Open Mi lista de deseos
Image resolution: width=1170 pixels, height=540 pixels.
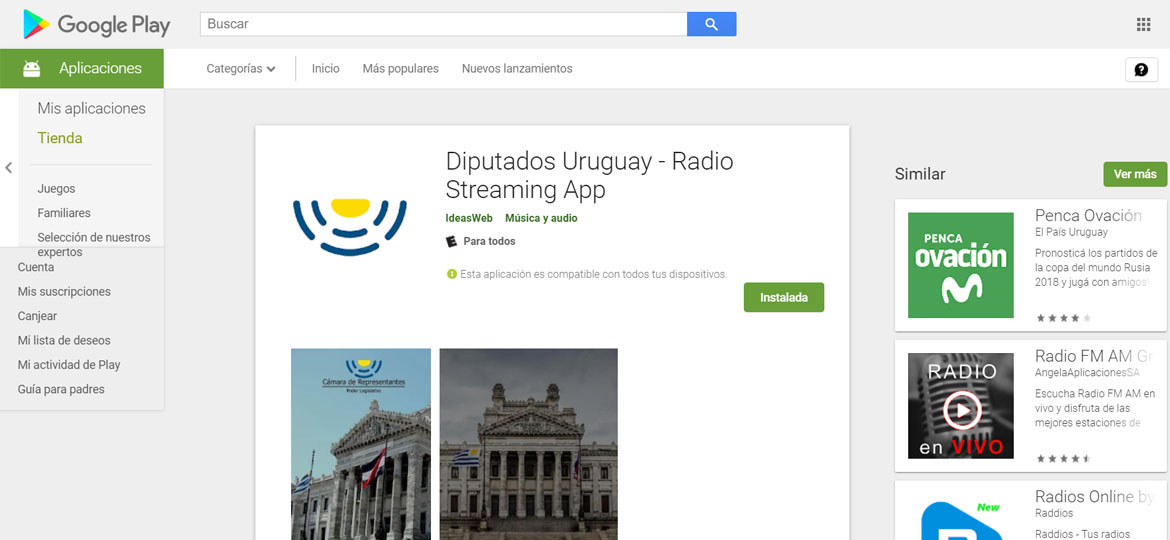pyautogui.click(x=64, y=341)
